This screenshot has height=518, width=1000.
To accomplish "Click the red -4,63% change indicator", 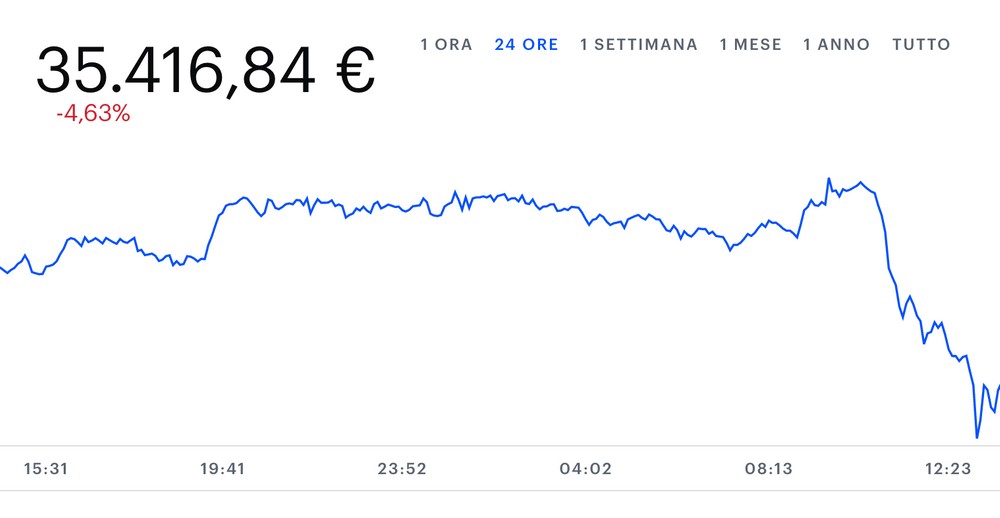I will tap(93, 114).
